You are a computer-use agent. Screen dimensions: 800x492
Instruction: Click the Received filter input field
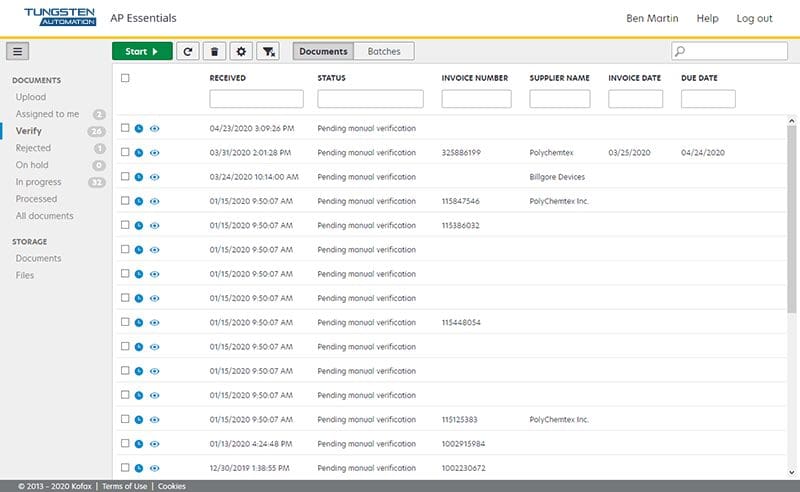[x=256, y=99]
